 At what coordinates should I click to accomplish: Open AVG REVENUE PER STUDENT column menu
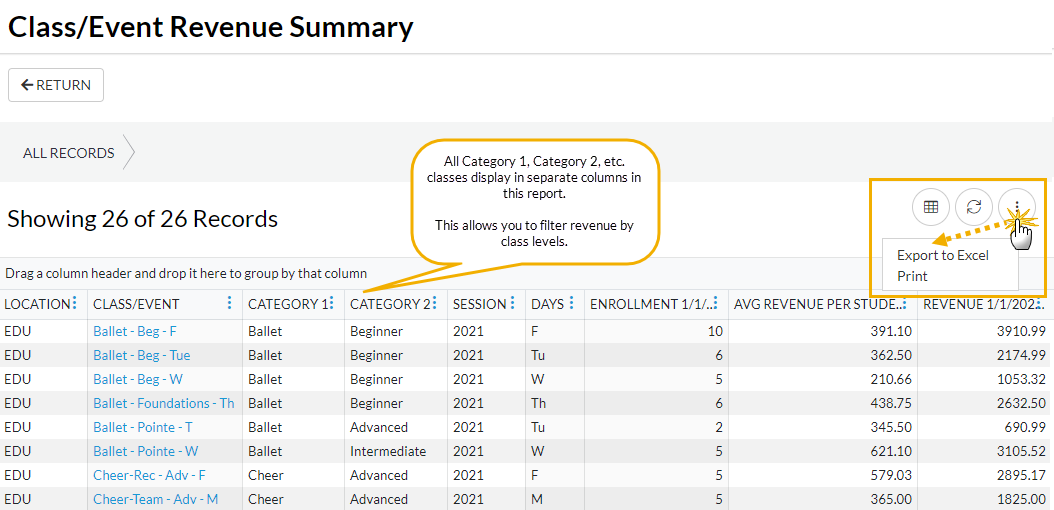pos(904,303)
